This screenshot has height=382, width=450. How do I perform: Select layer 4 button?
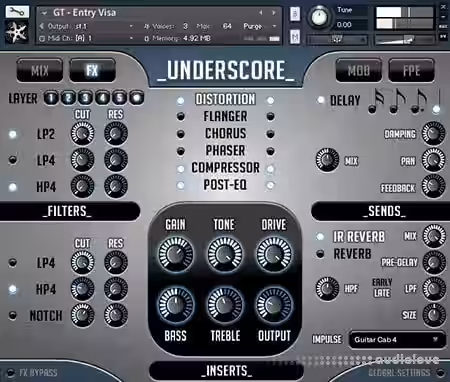coord(103,98)
